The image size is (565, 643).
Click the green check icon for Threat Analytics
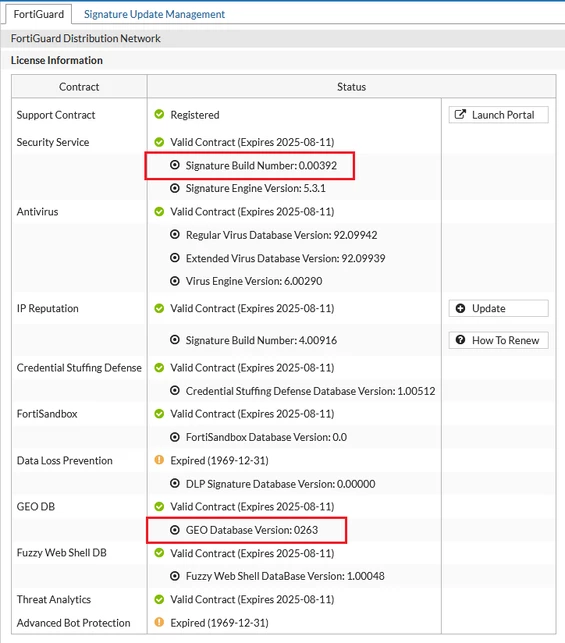coord(159,600)
